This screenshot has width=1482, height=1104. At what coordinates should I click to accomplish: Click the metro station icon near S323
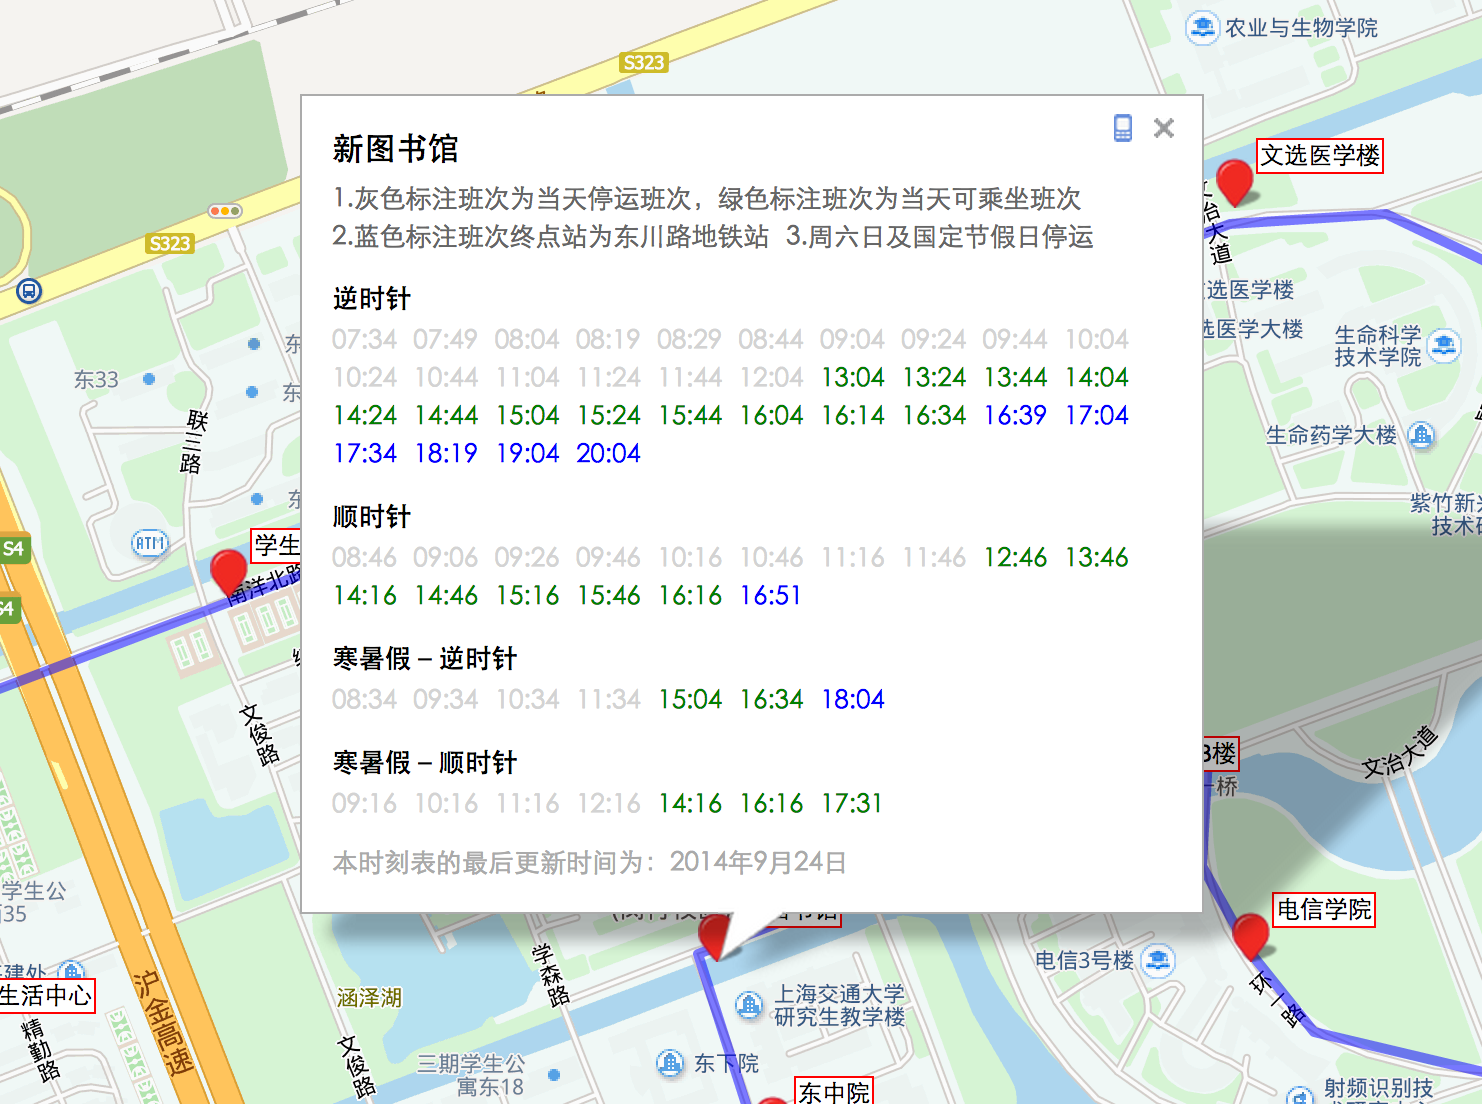click(29, 291)
